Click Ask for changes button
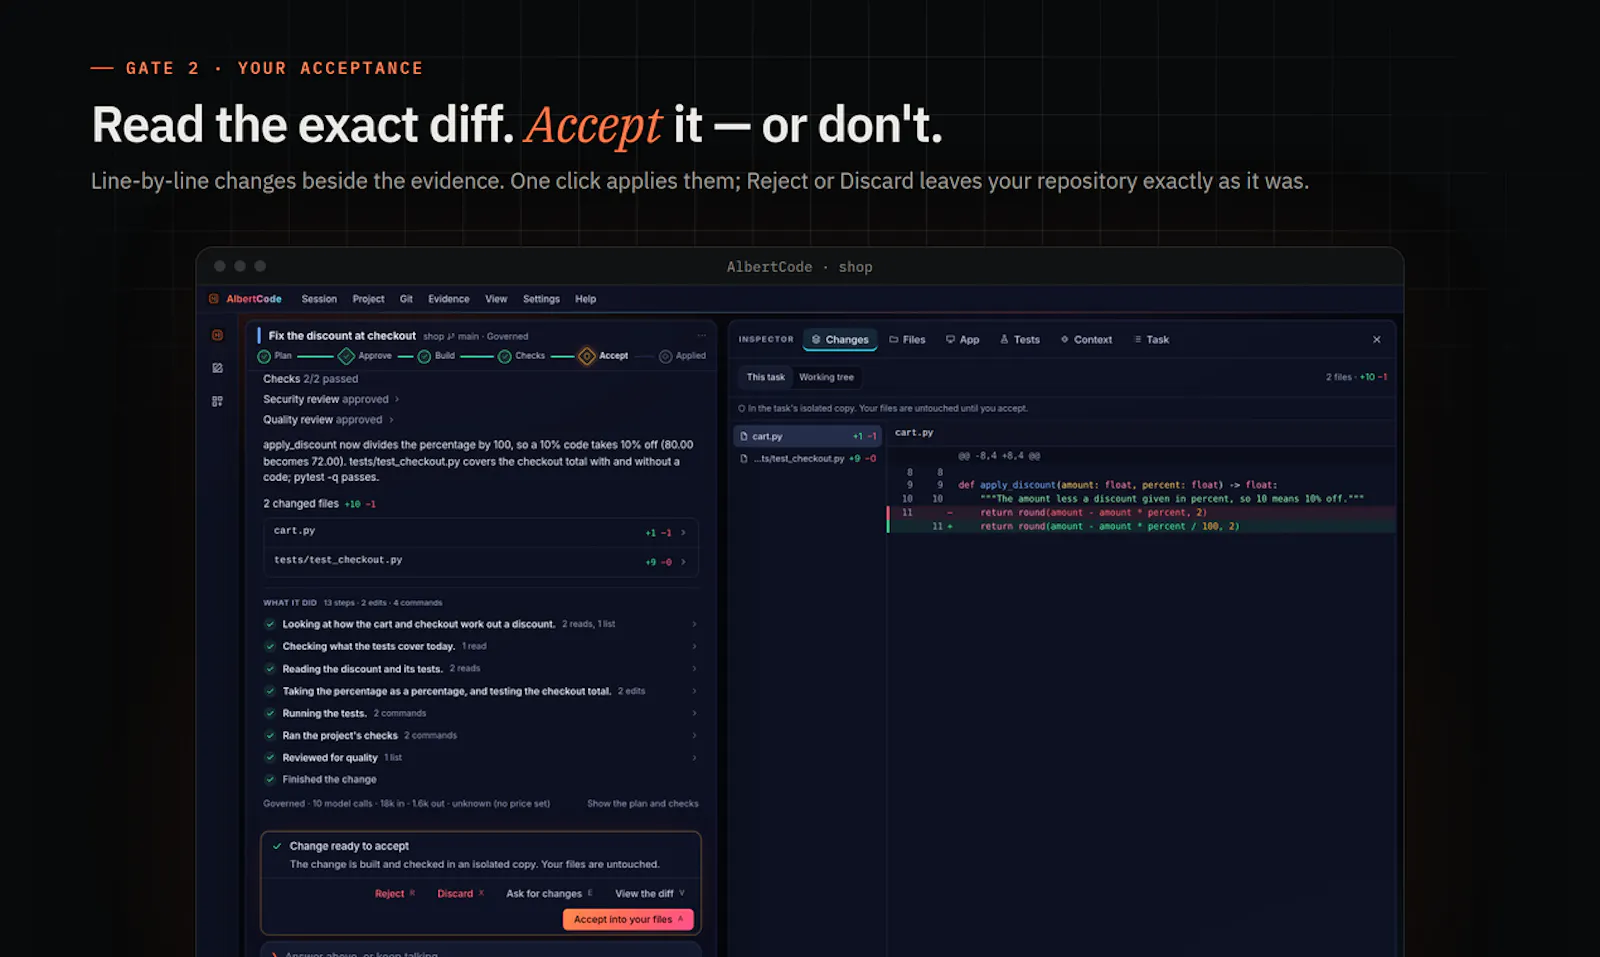Viewport: 1600px width, 957px height. pyautogui.click(x=549, y=894)
